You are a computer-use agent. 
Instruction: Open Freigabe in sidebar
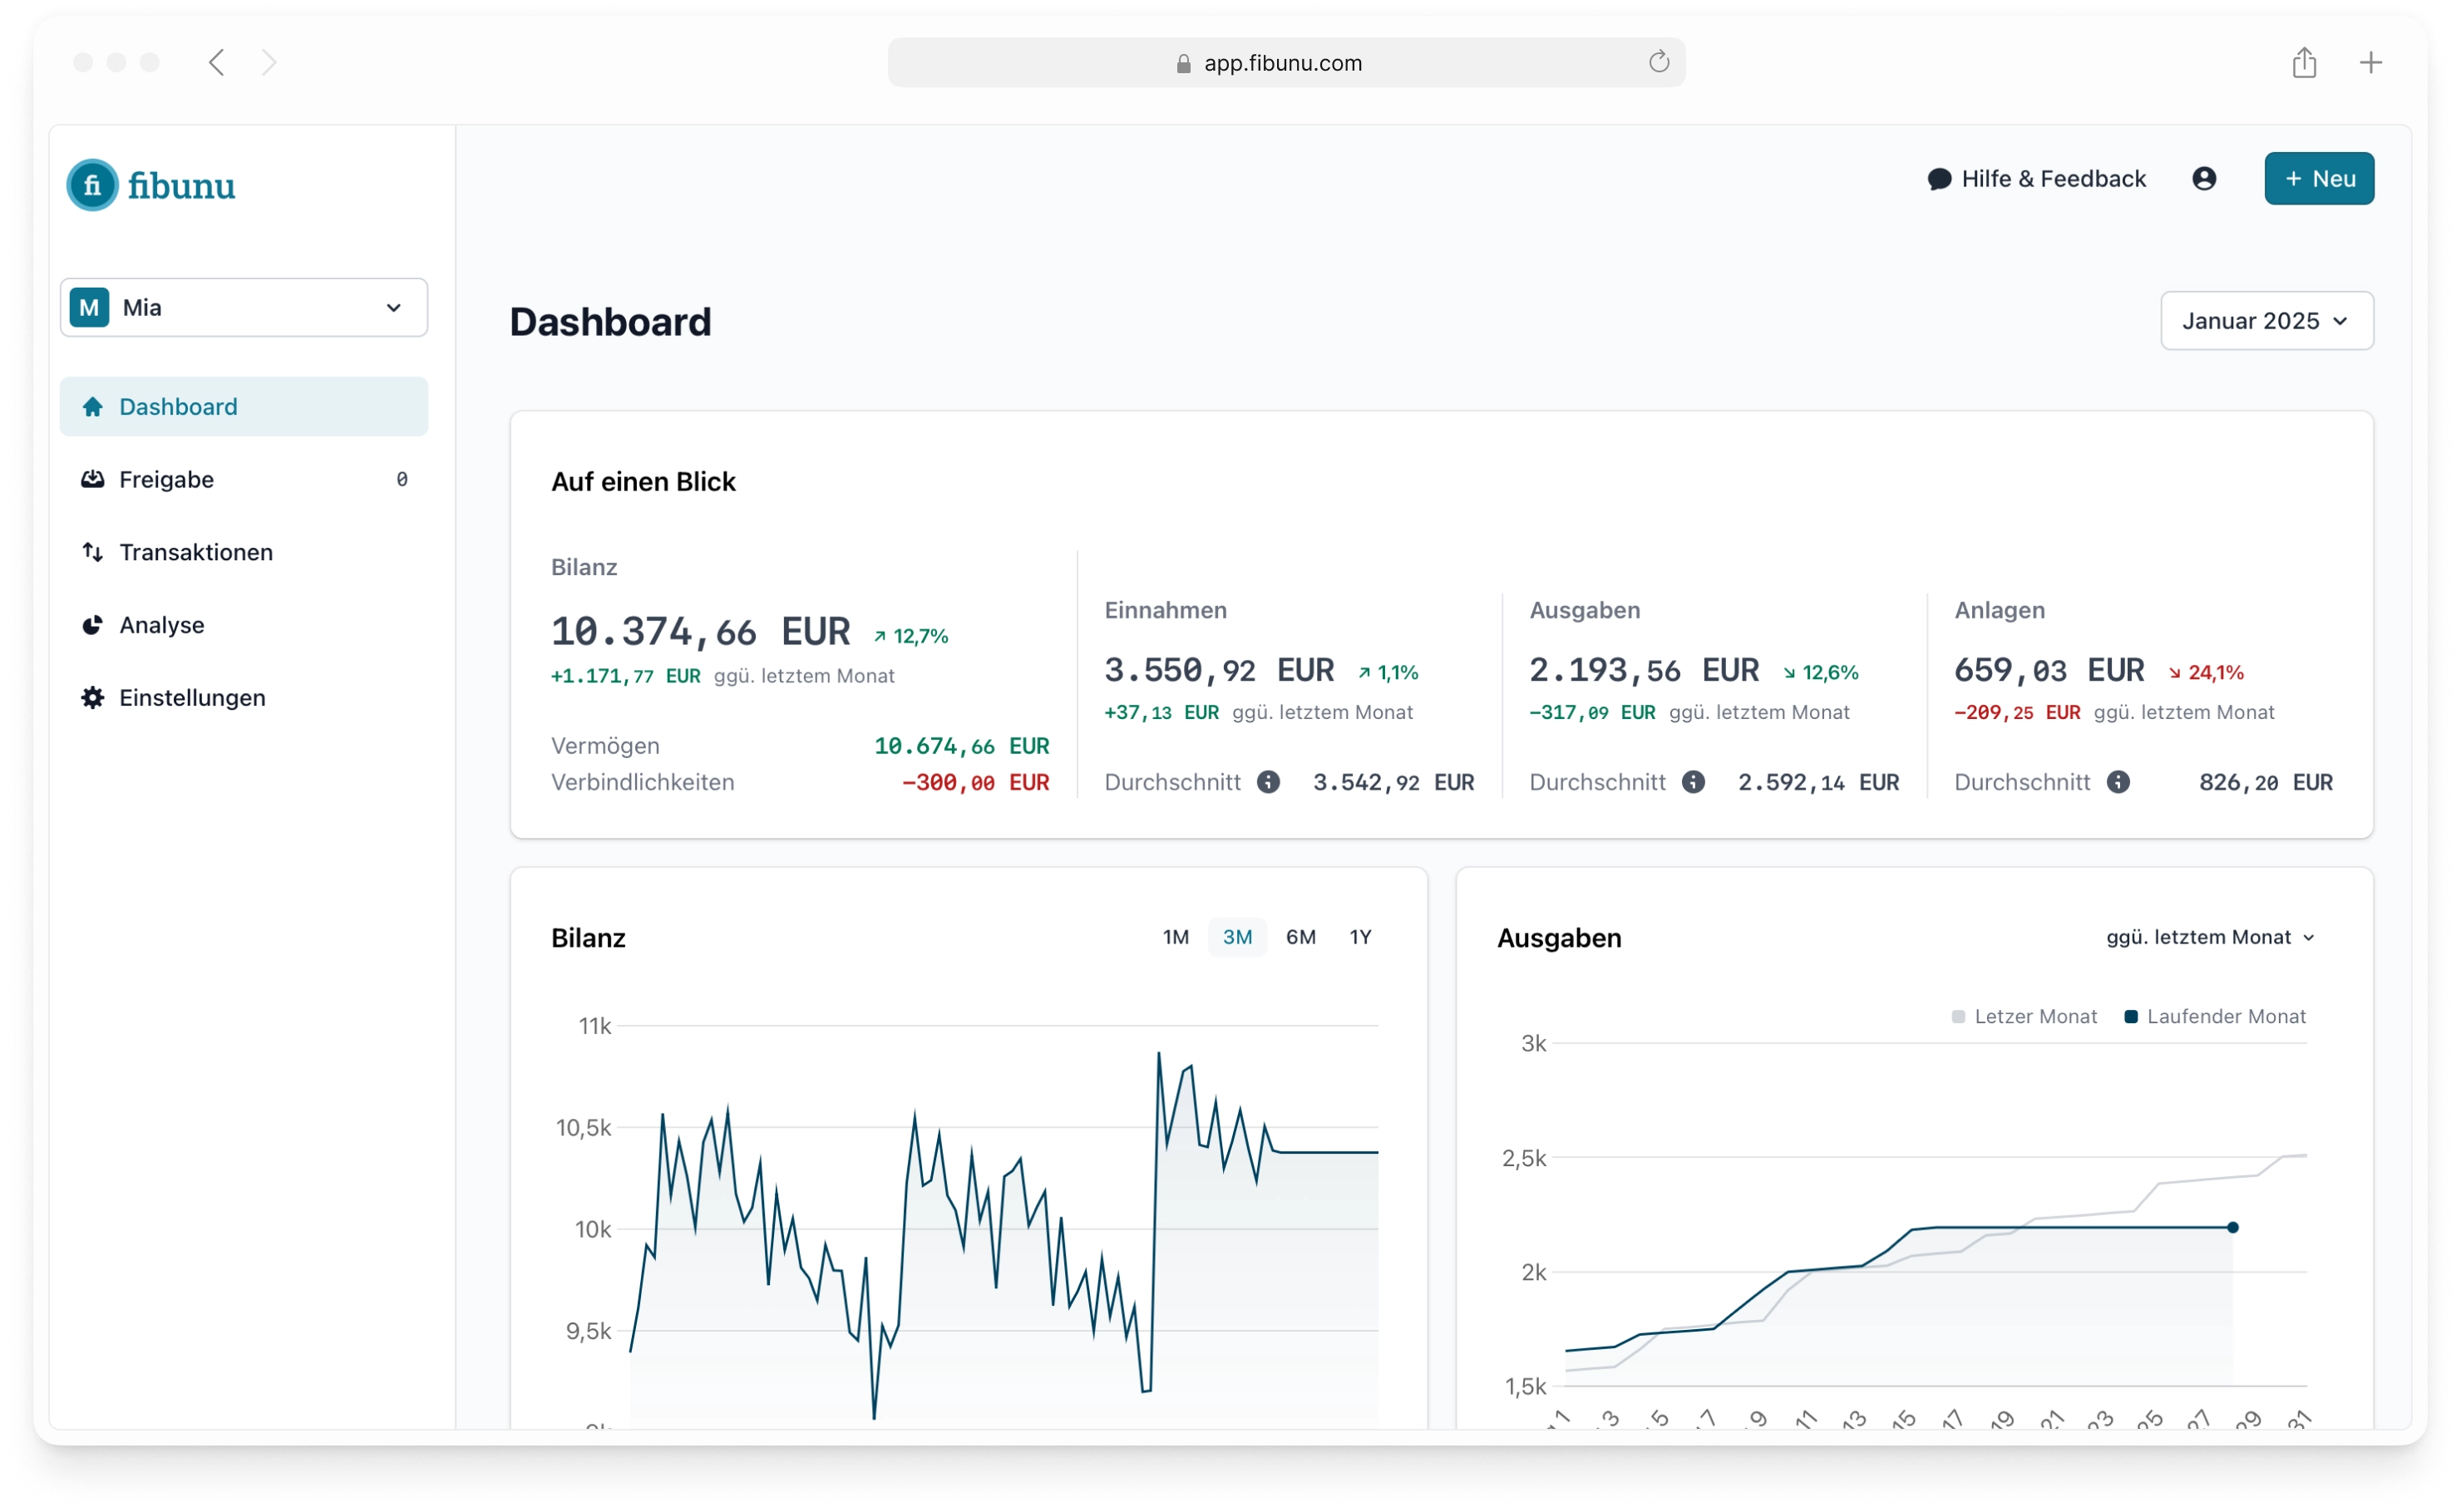point(244,480)
